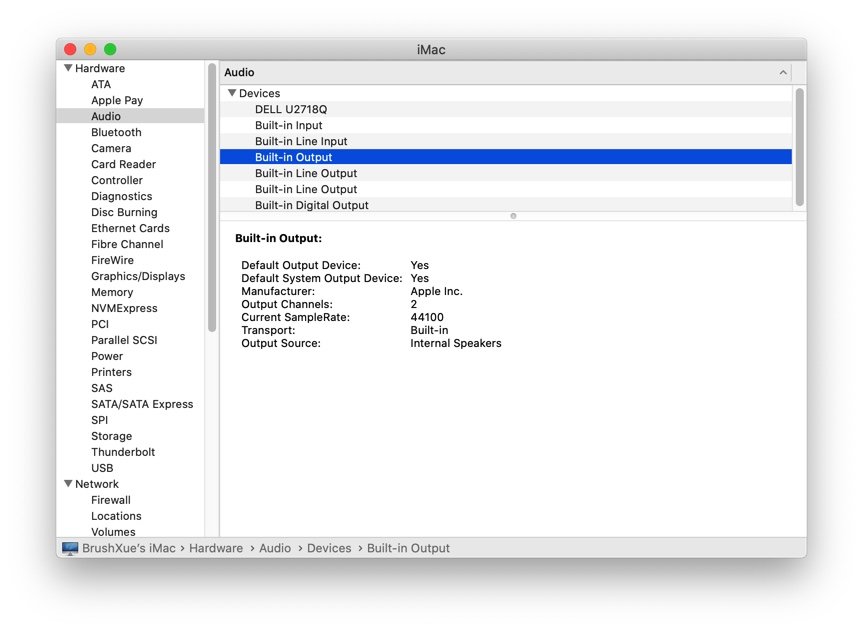
Task: Click device list vertical scrollbar
Action: (x=799, y=147)
